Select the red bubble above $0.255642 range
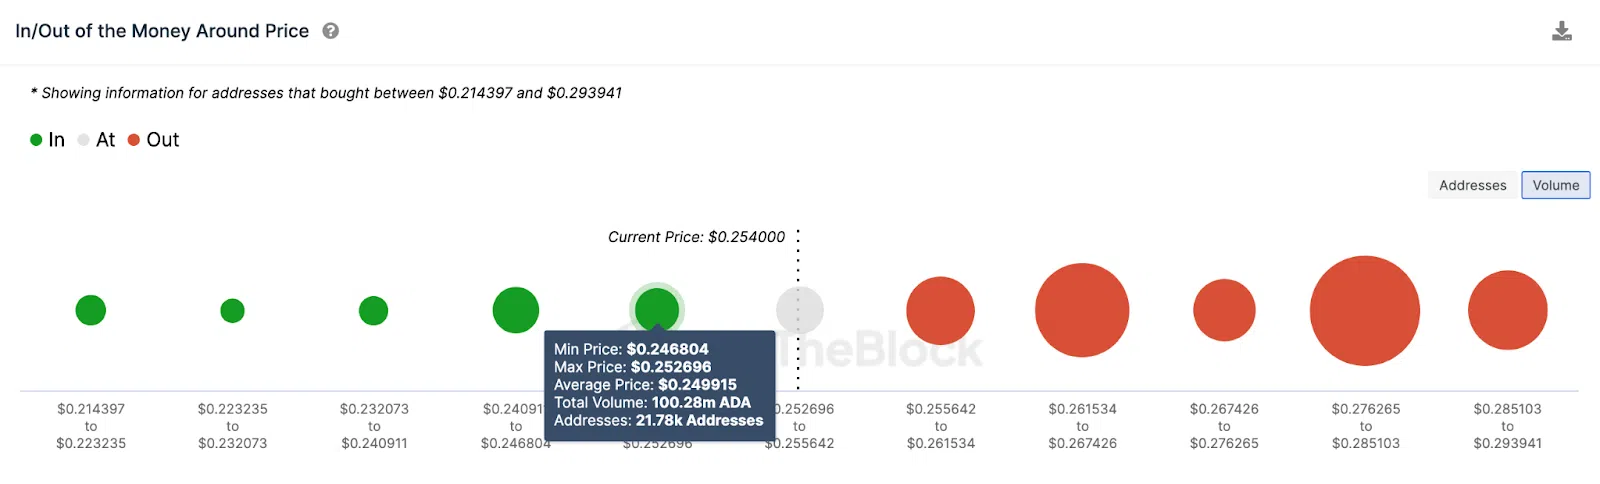 pyautogui.click(x=941, y=311)
